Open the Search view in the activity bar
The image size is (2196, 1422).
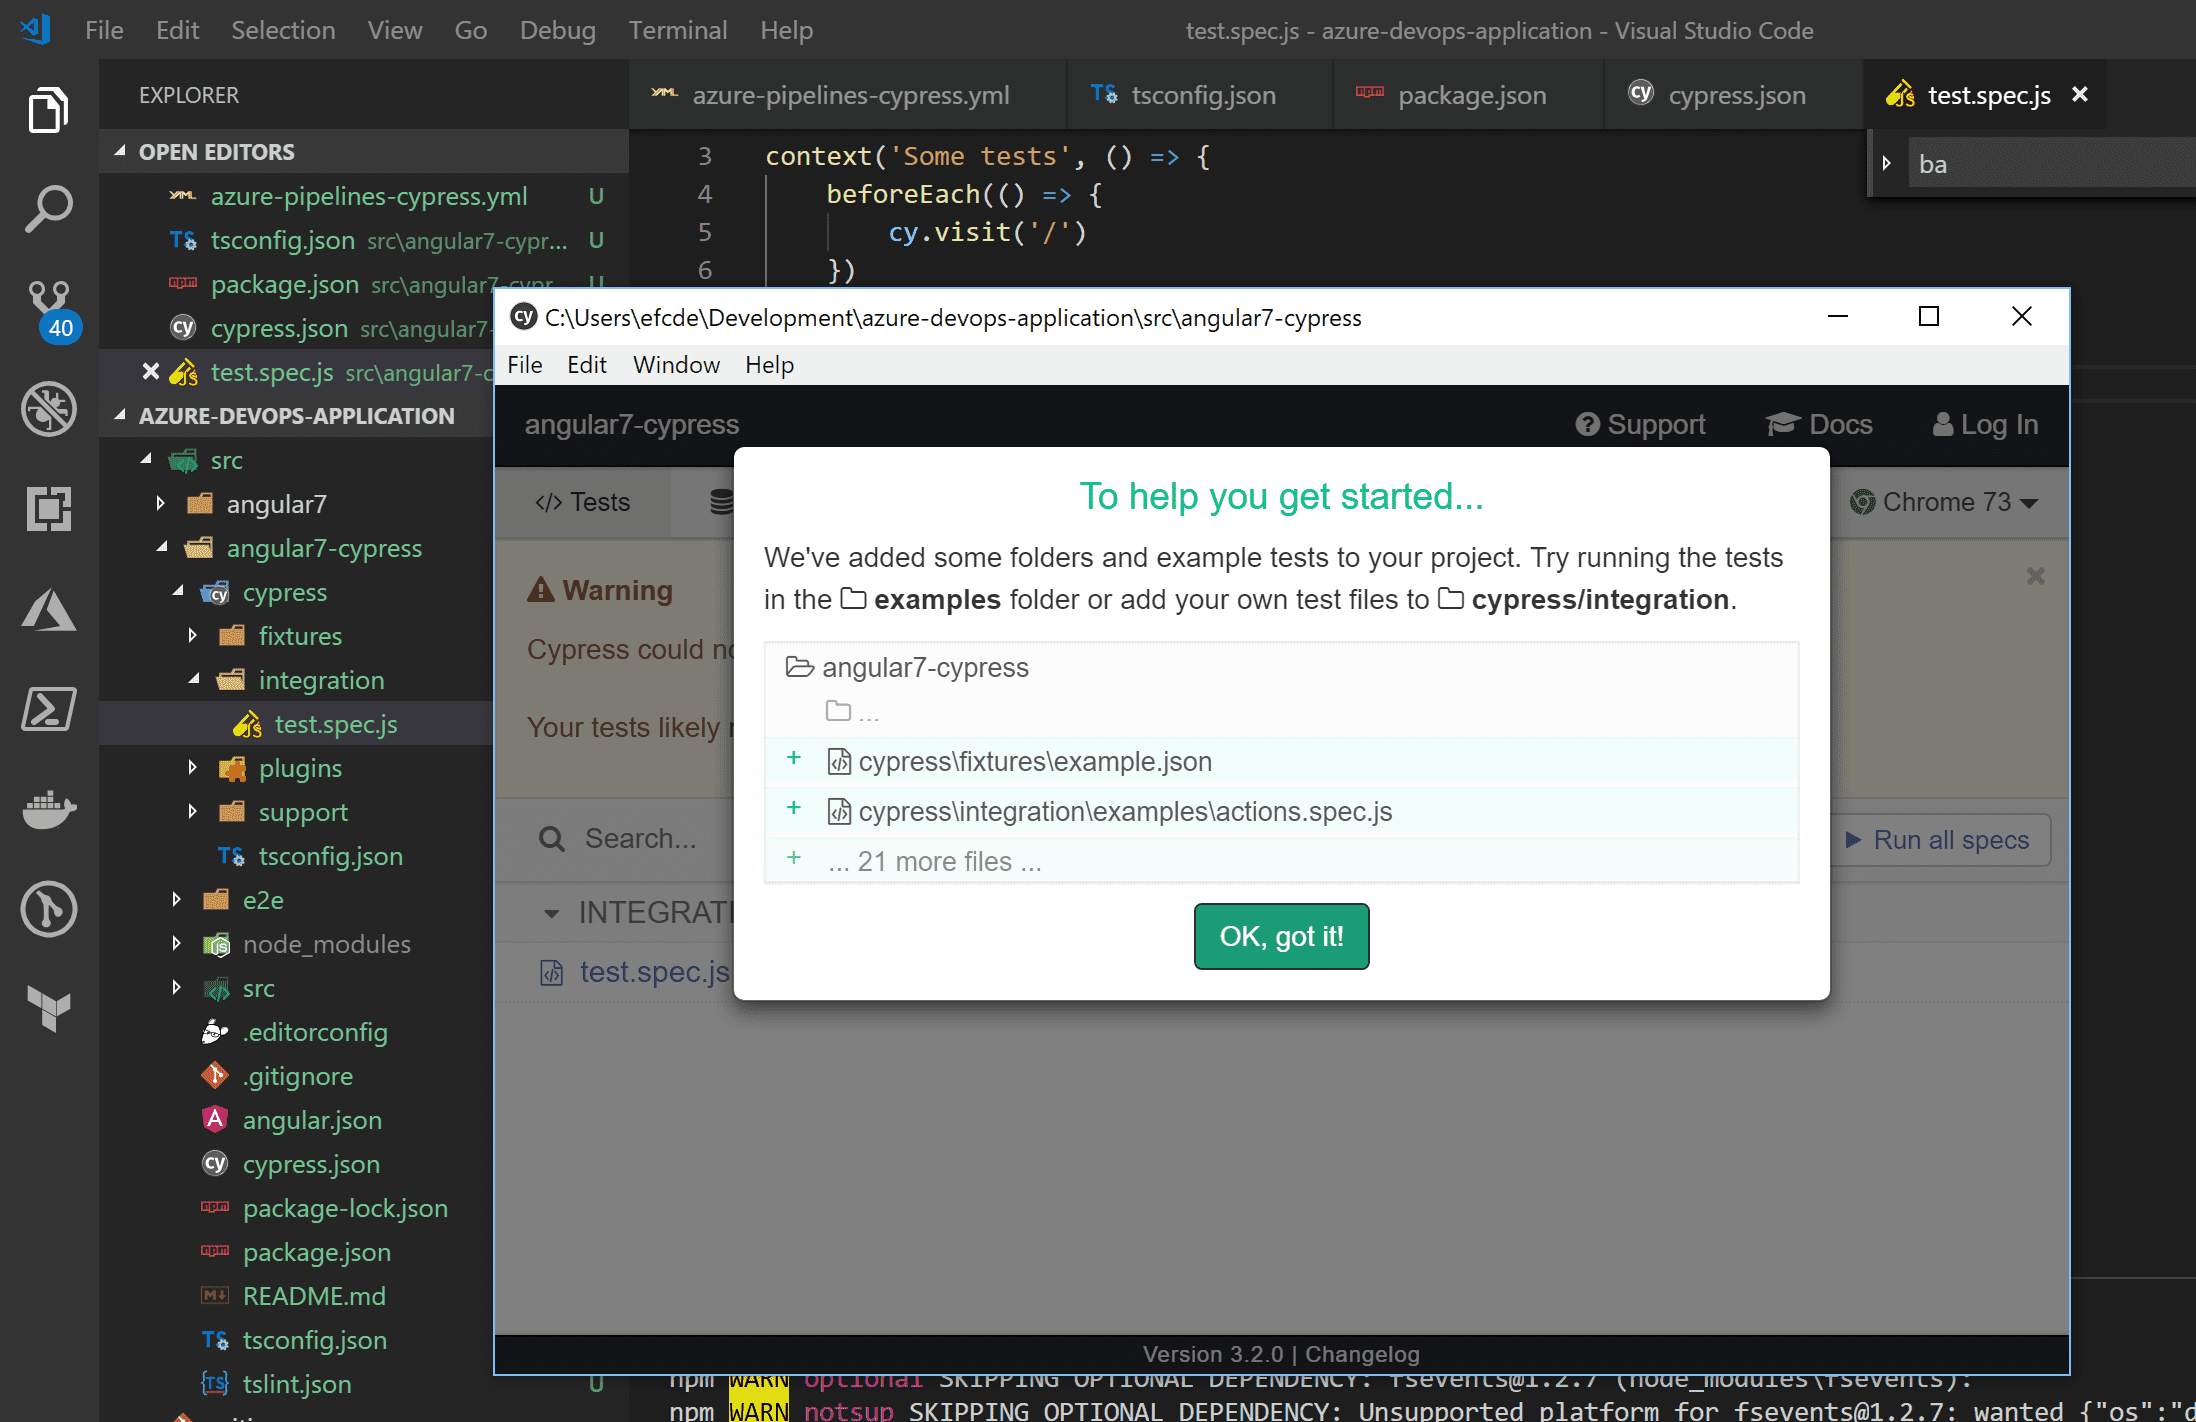pos(47,207)
